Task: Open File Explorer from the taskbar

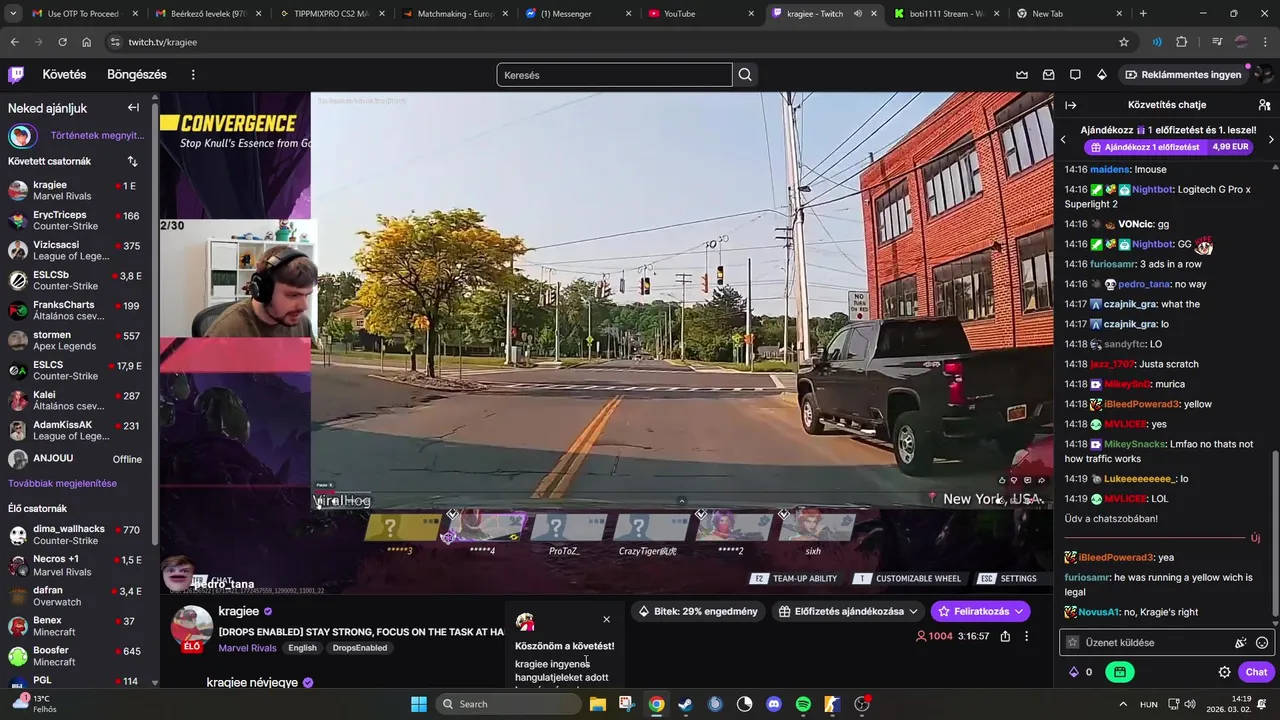Action: point(597,704)
